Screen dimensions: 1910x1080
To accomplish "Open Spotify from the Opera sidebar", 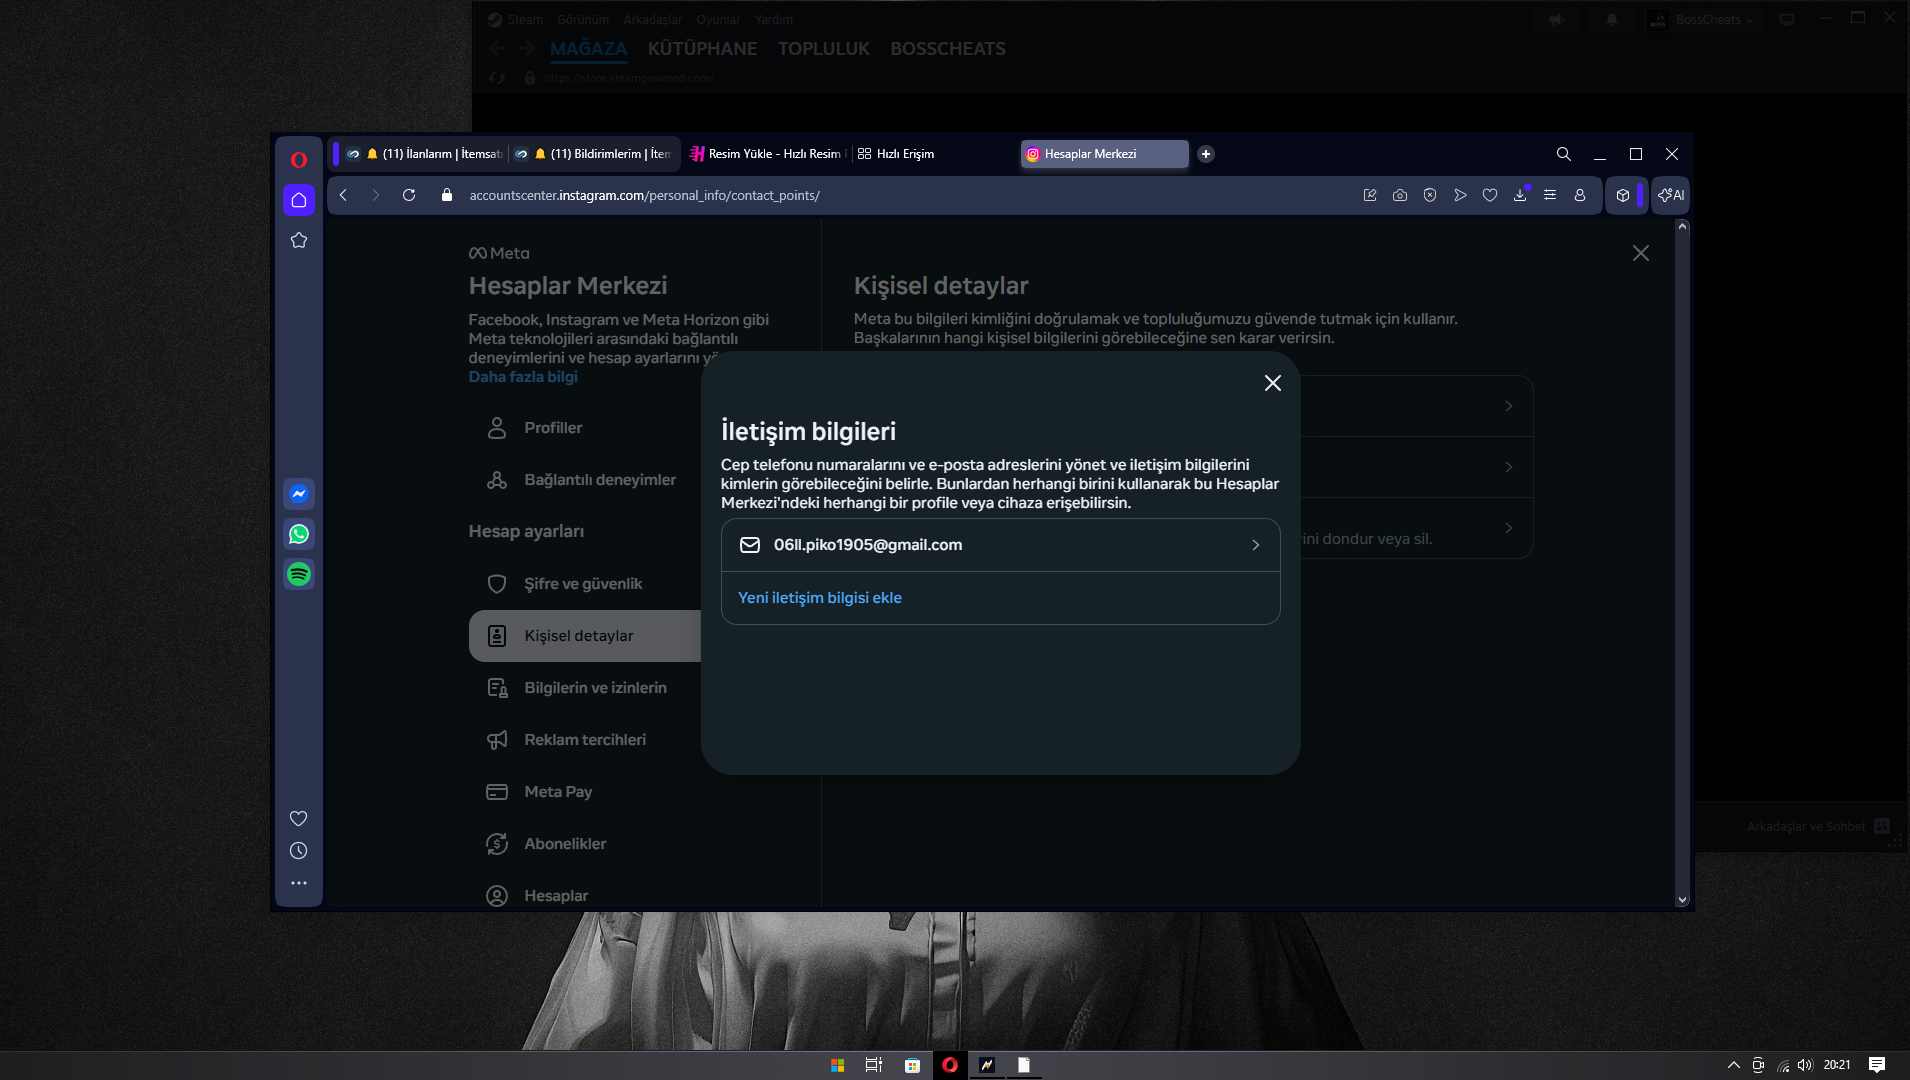I will (x=299, y=574).
